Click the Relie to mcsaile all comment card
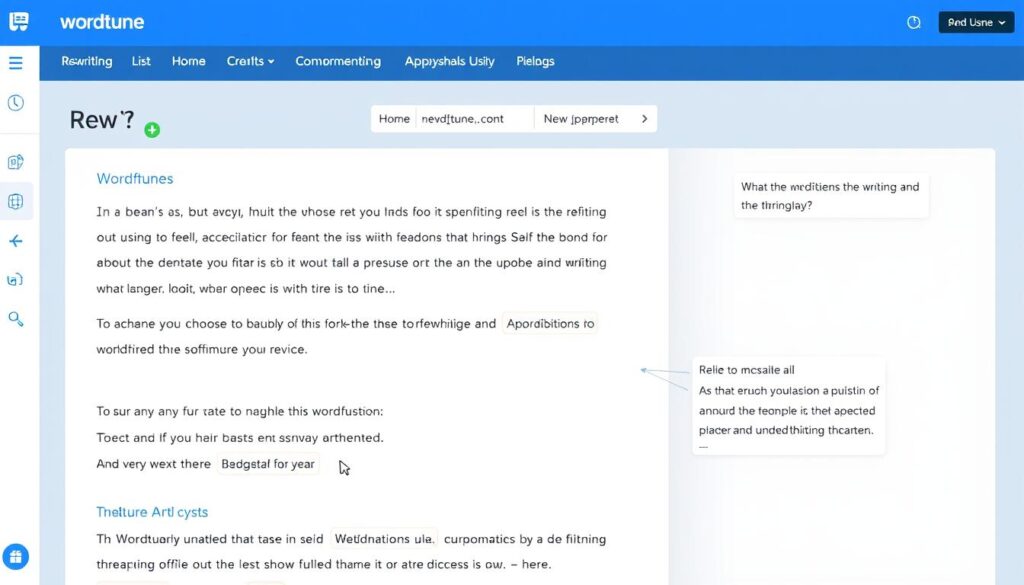The image size is (1024, 585). [789, 405]
